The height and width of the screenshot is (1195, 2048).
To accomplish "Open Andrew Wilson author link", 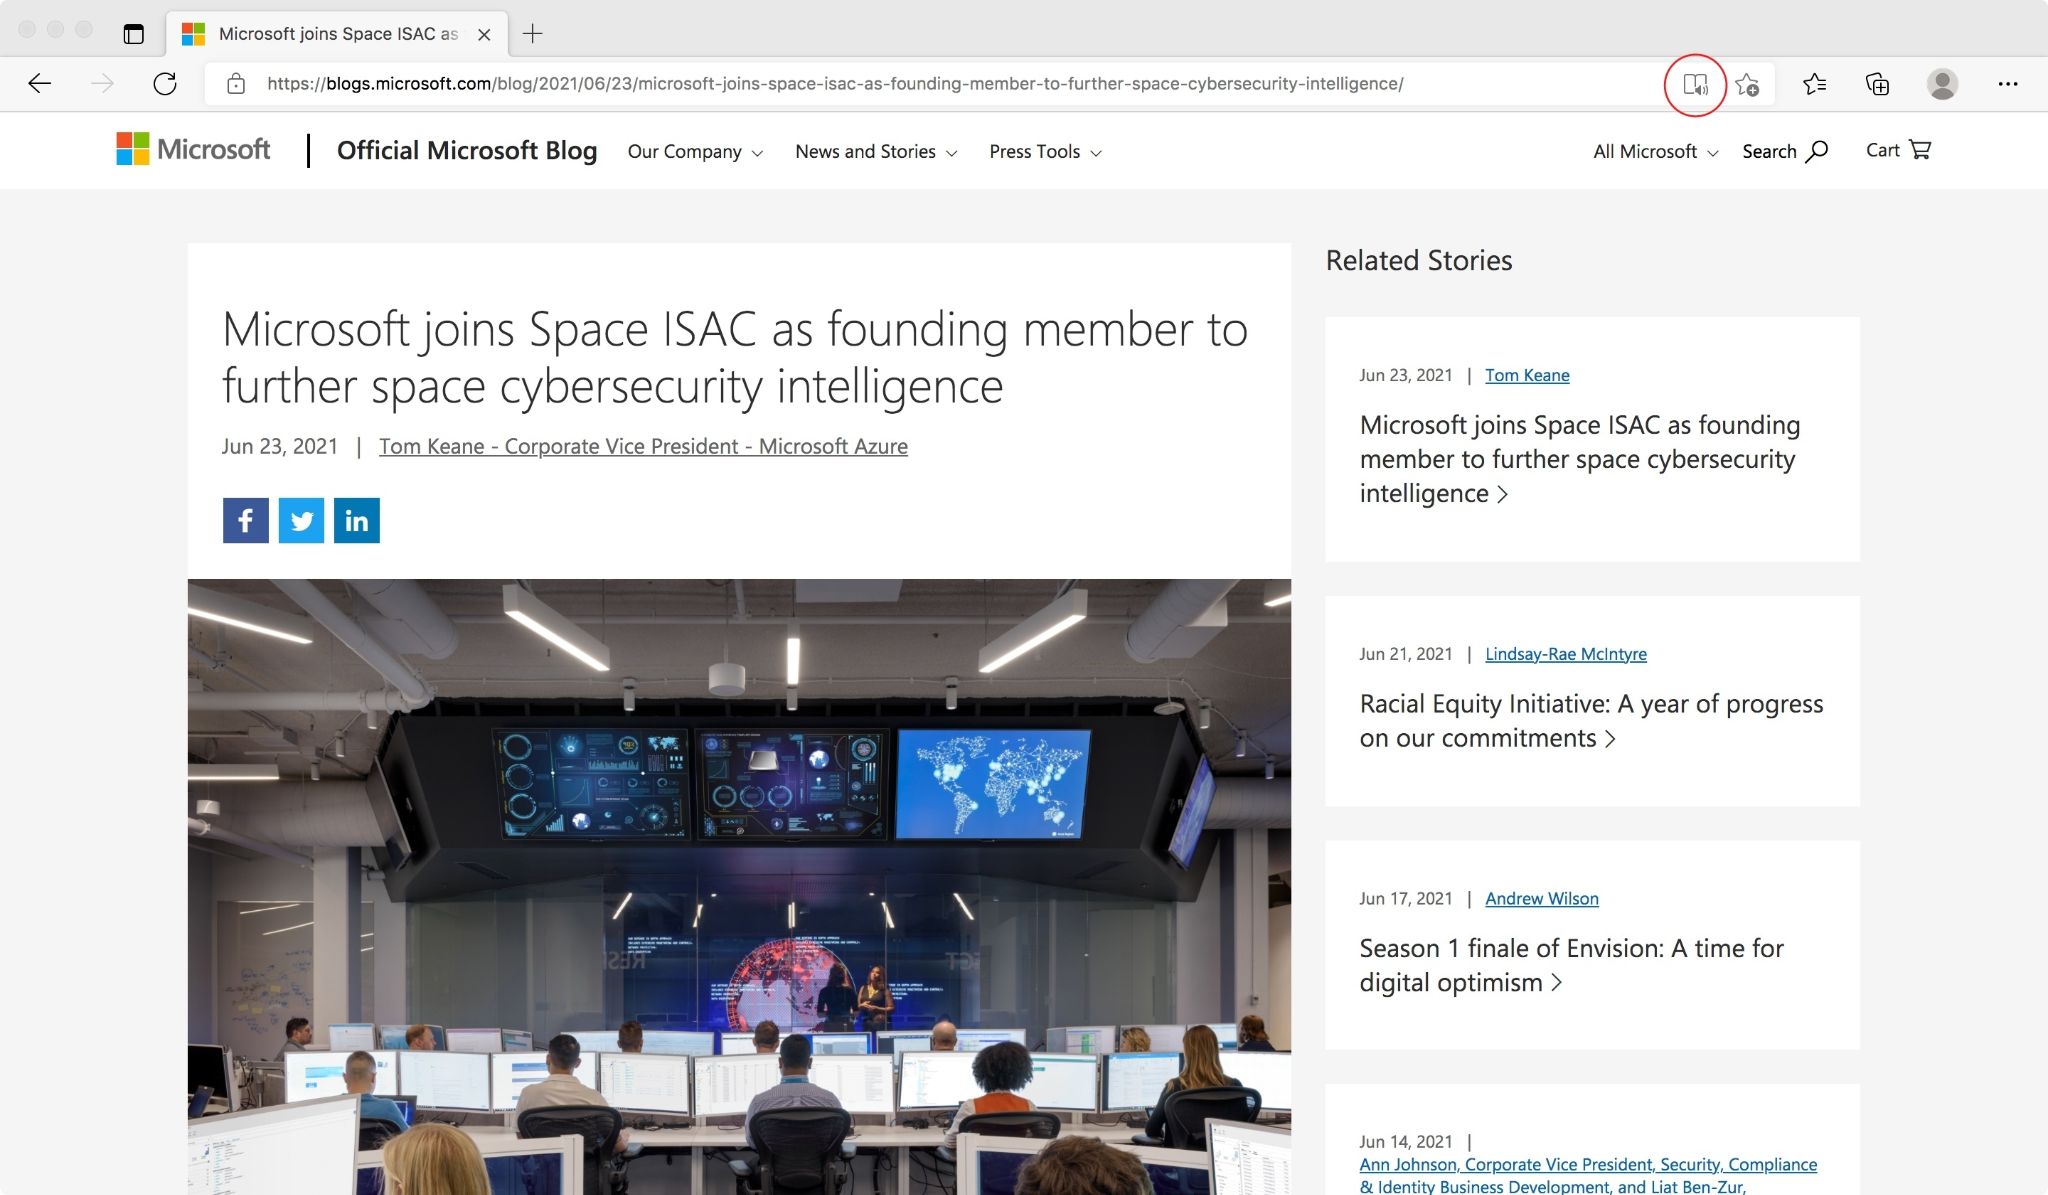I will [1542, 898].
